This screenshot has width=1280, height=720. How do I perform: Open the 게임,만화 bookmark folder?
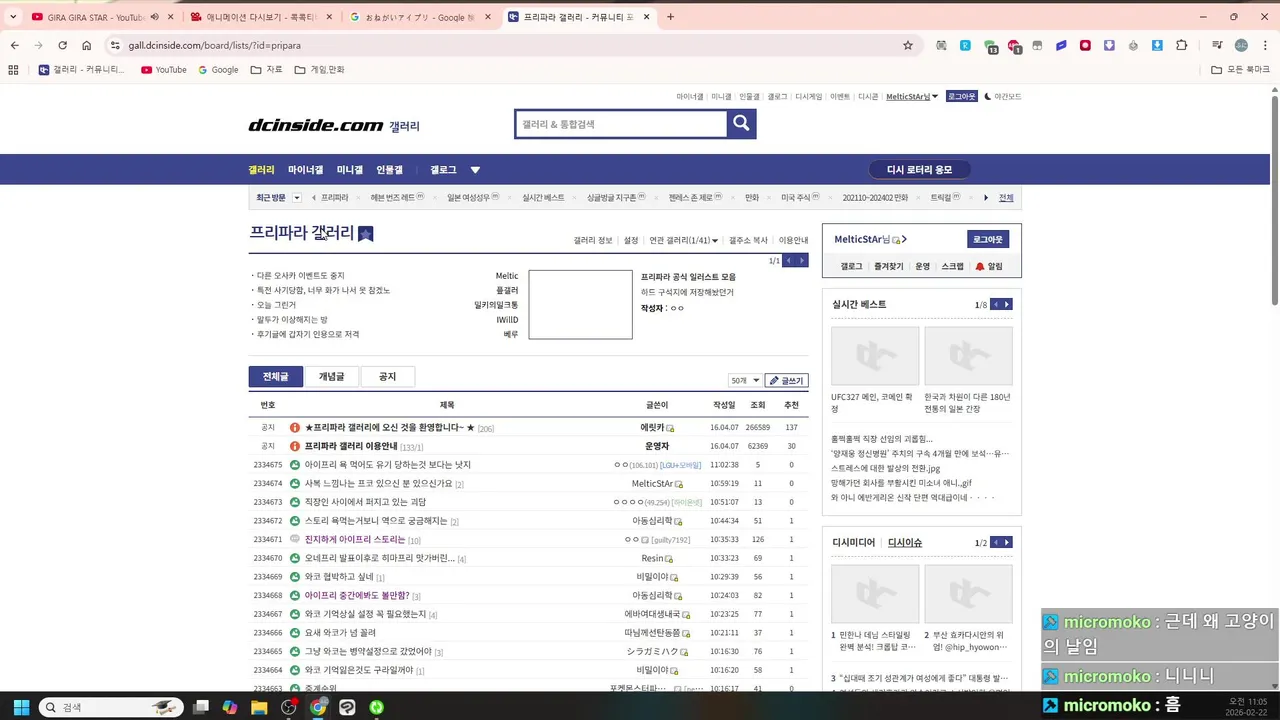point(320,70)
